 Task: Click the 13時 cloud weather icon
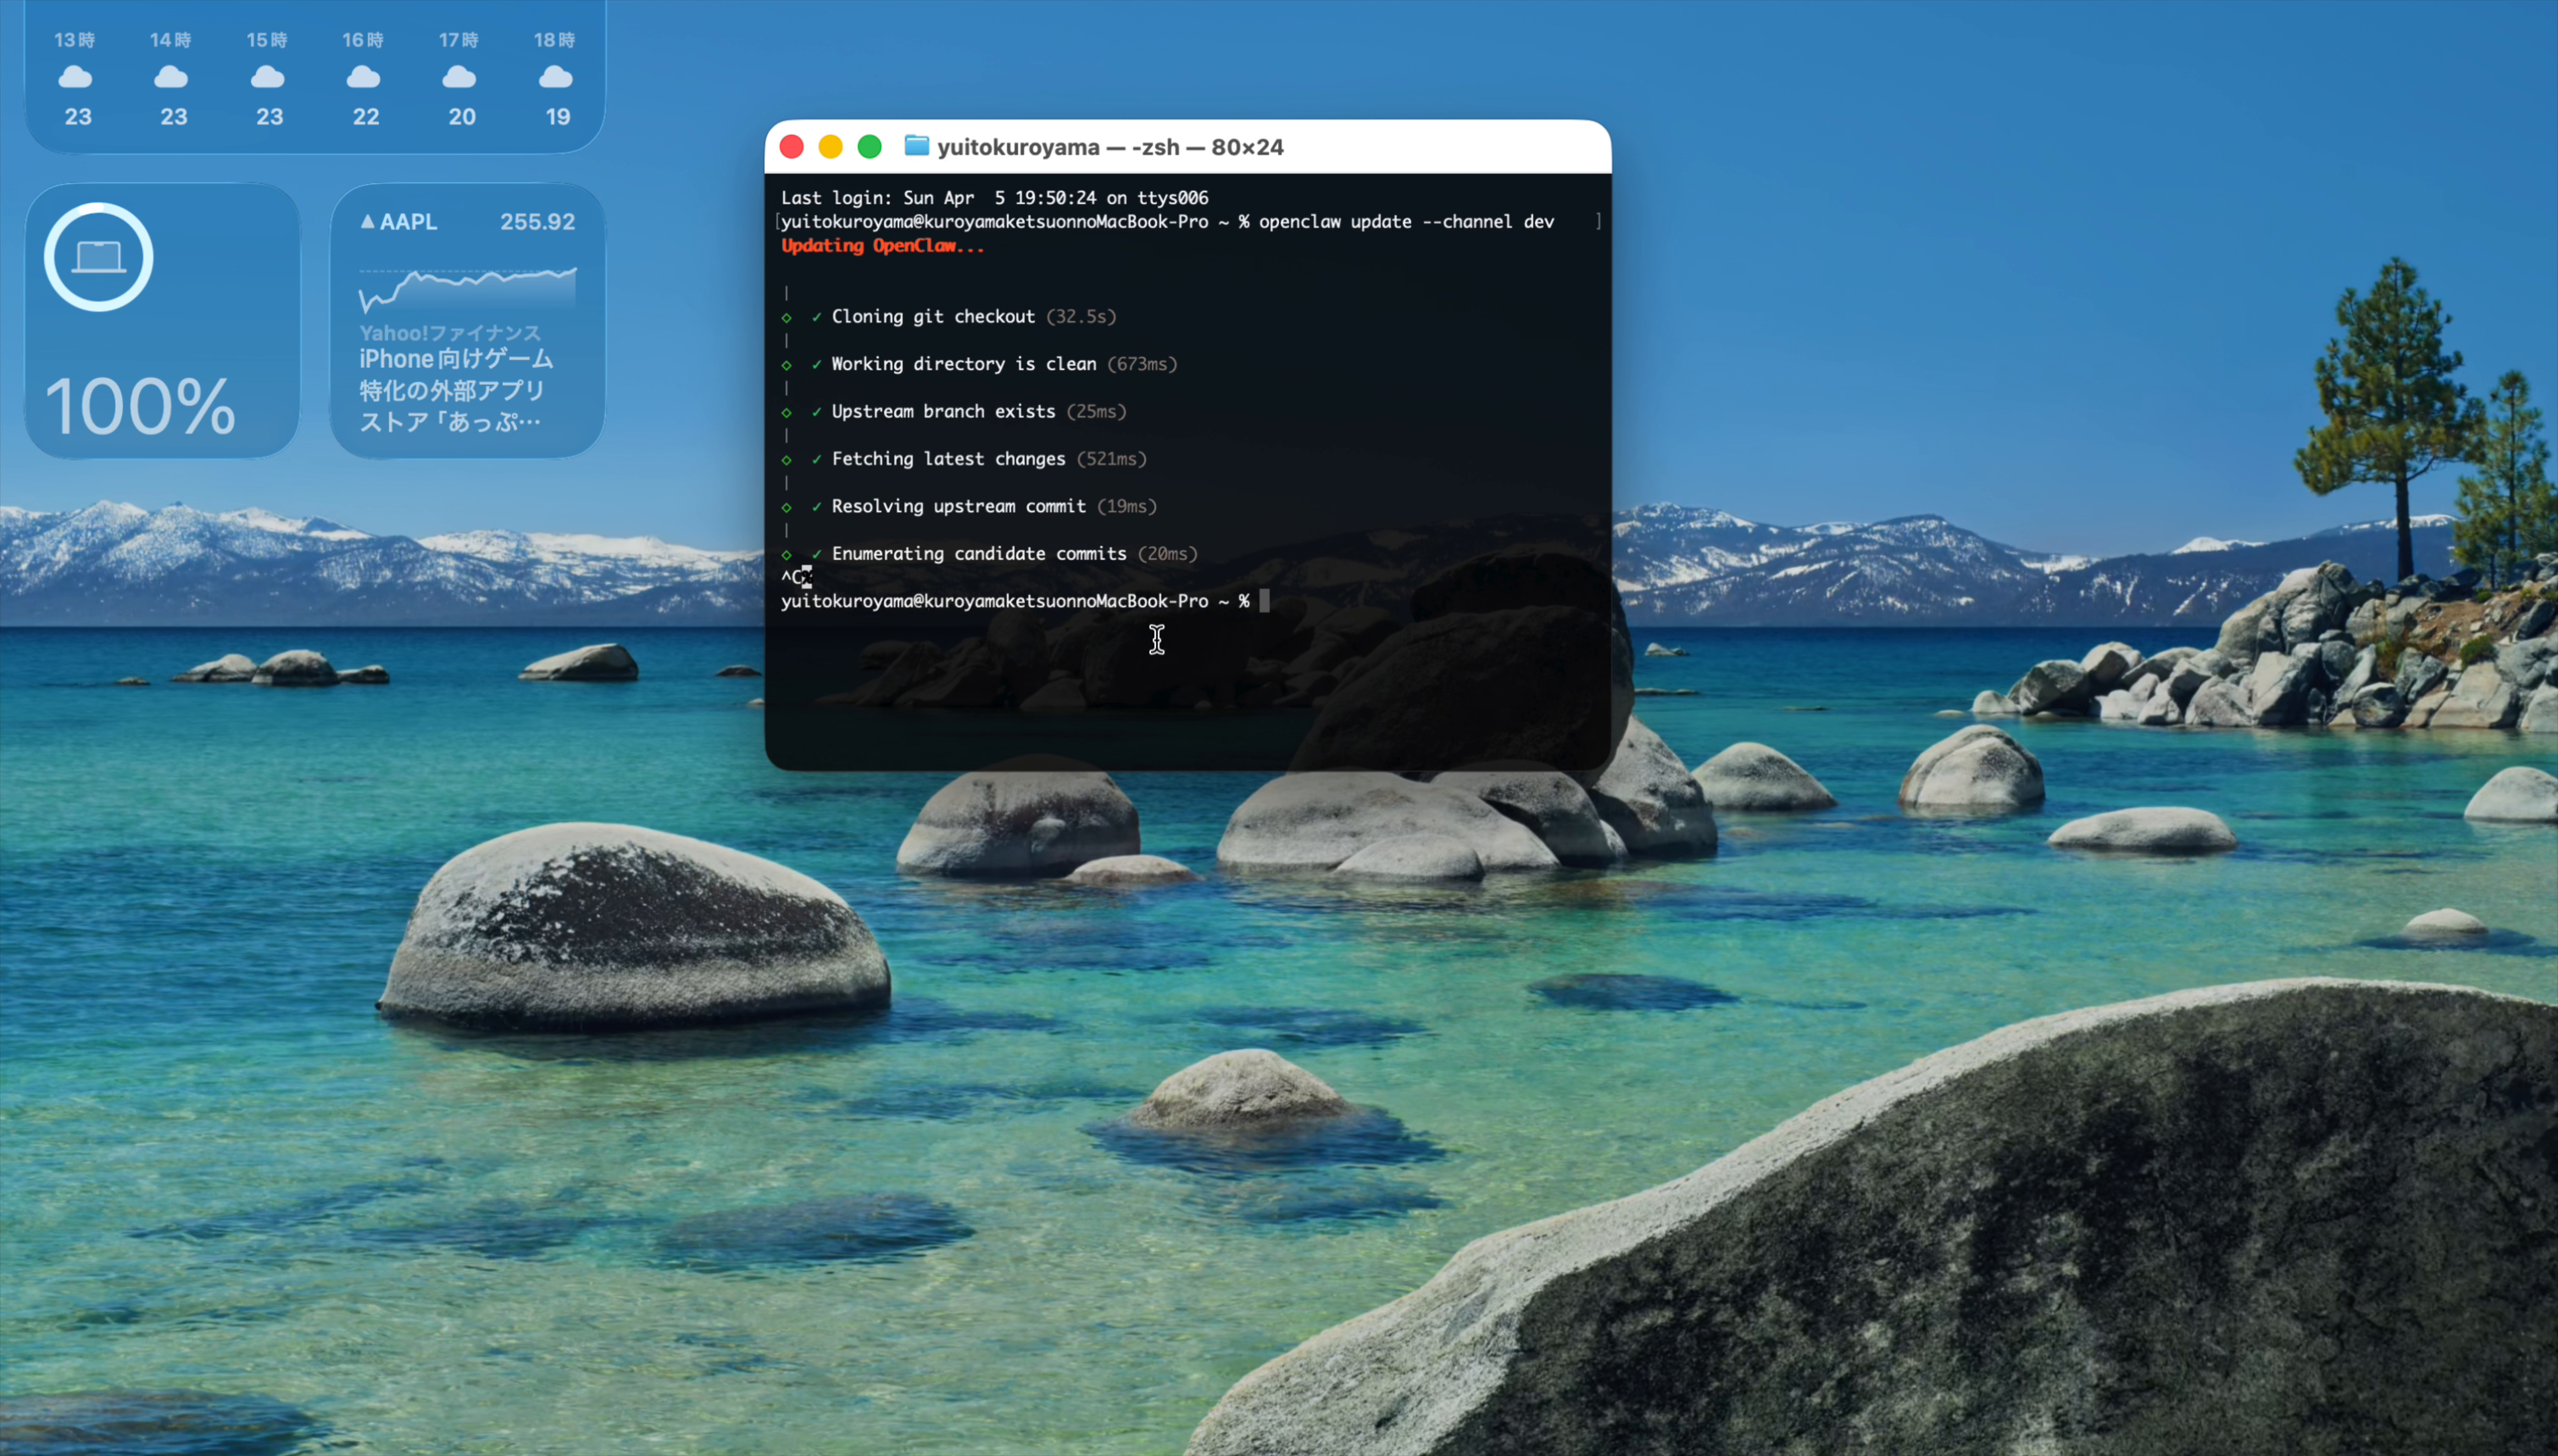coord(75,77)
